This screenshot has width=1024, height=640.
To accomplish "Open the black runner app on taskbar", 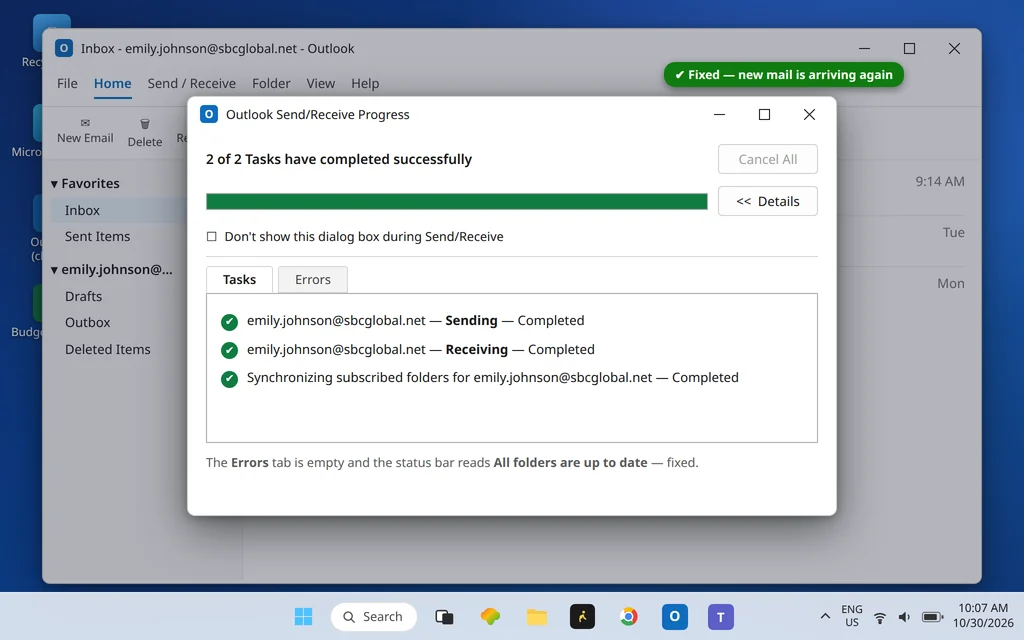I will click(x=583, y=616).
